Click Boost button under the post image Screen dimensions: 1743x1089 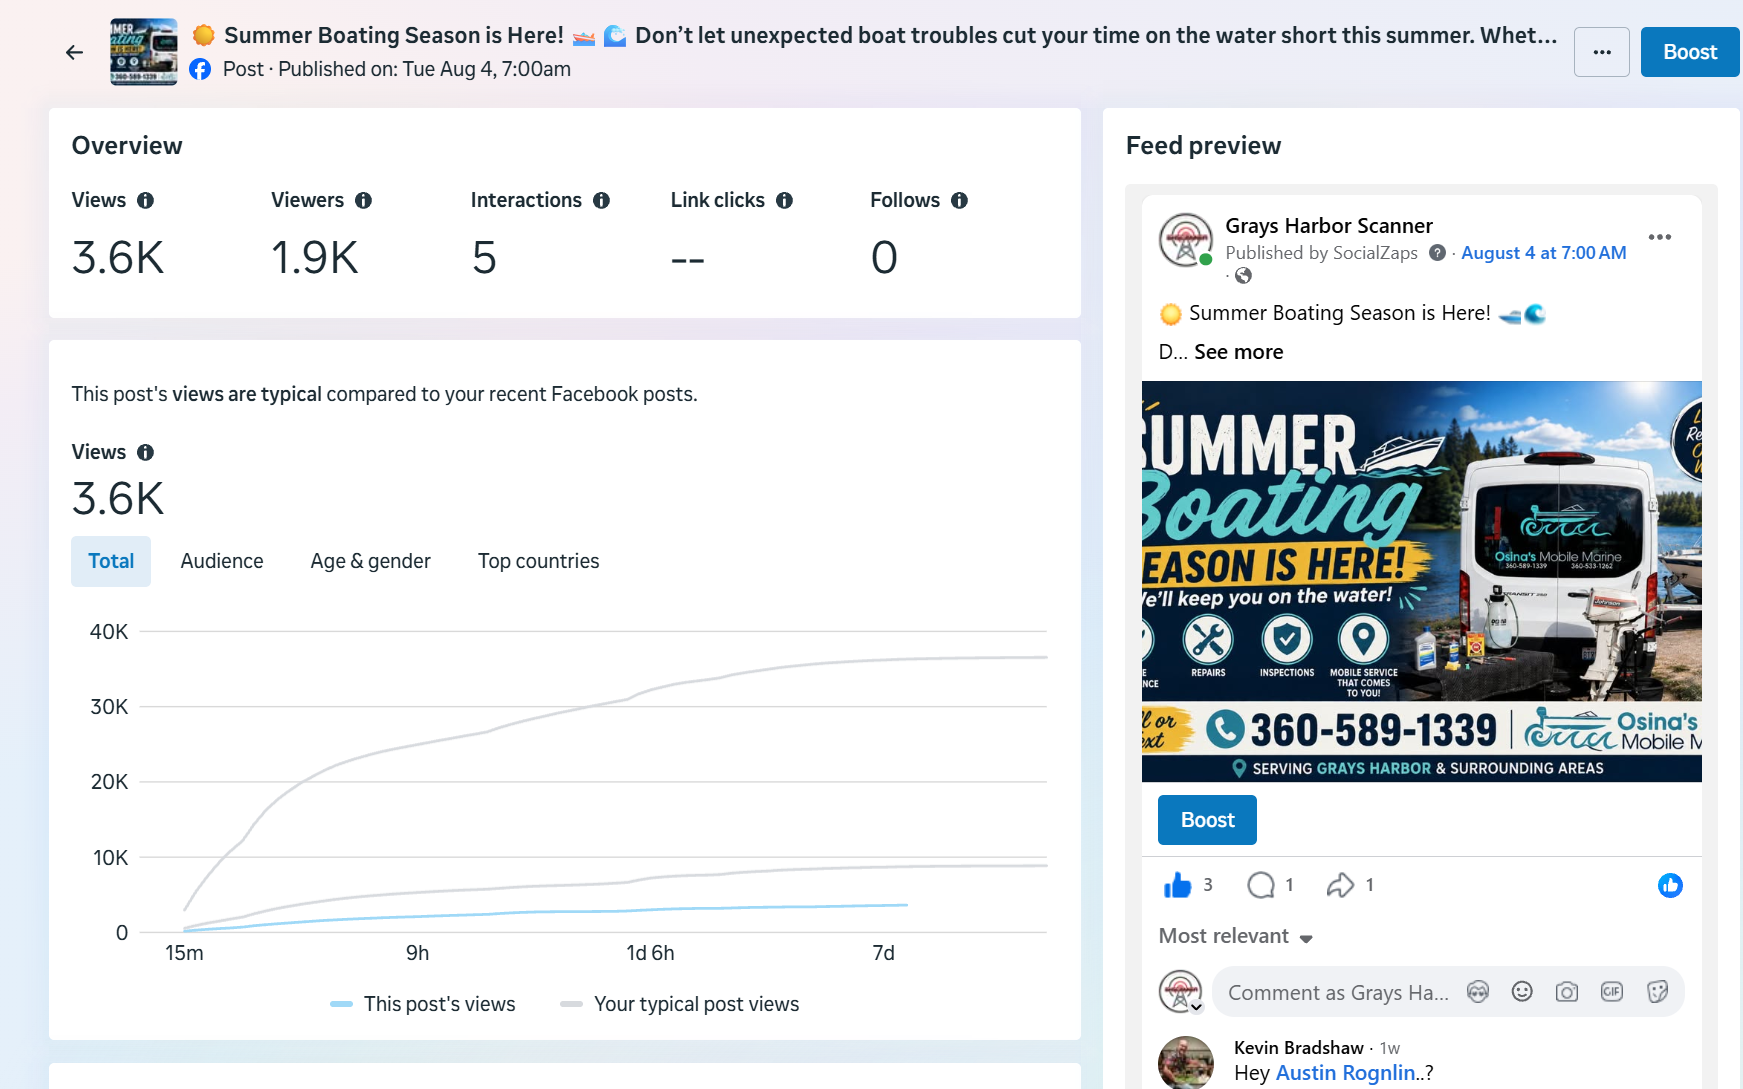coord(1208,820)
